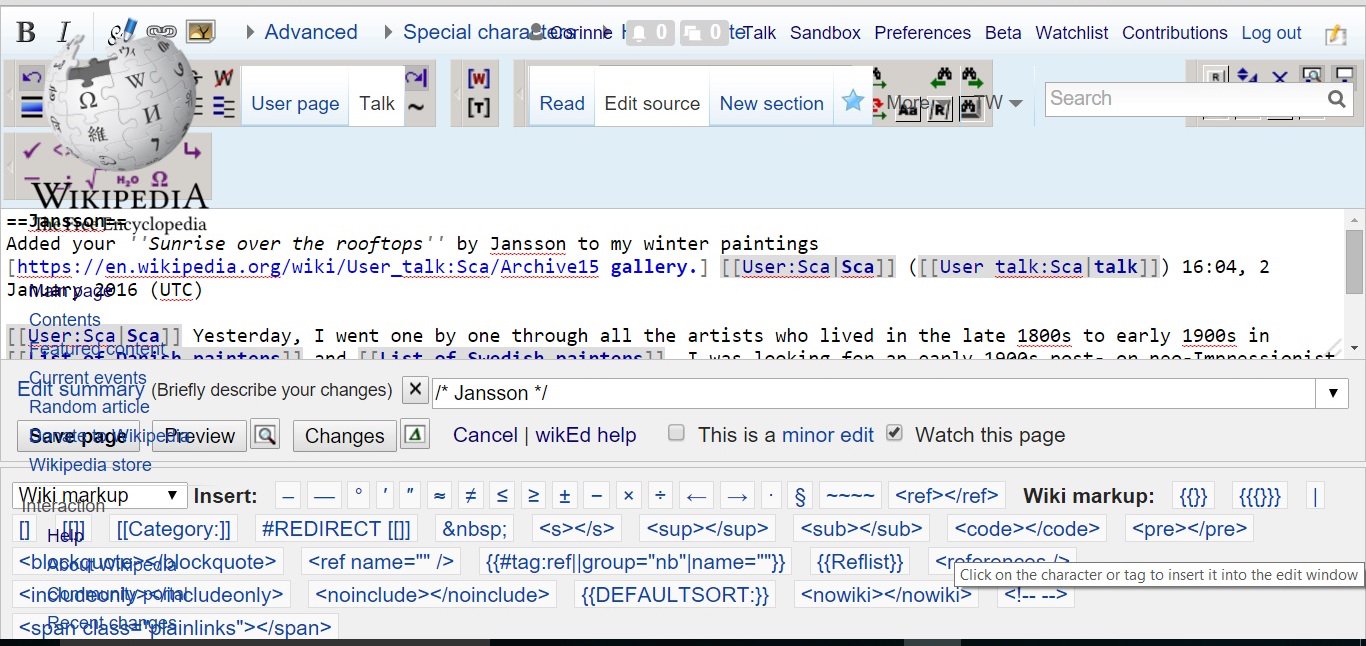Uncheck Watch this page
This screenshot has height=646, width=1366.
[x=893, y=433]
